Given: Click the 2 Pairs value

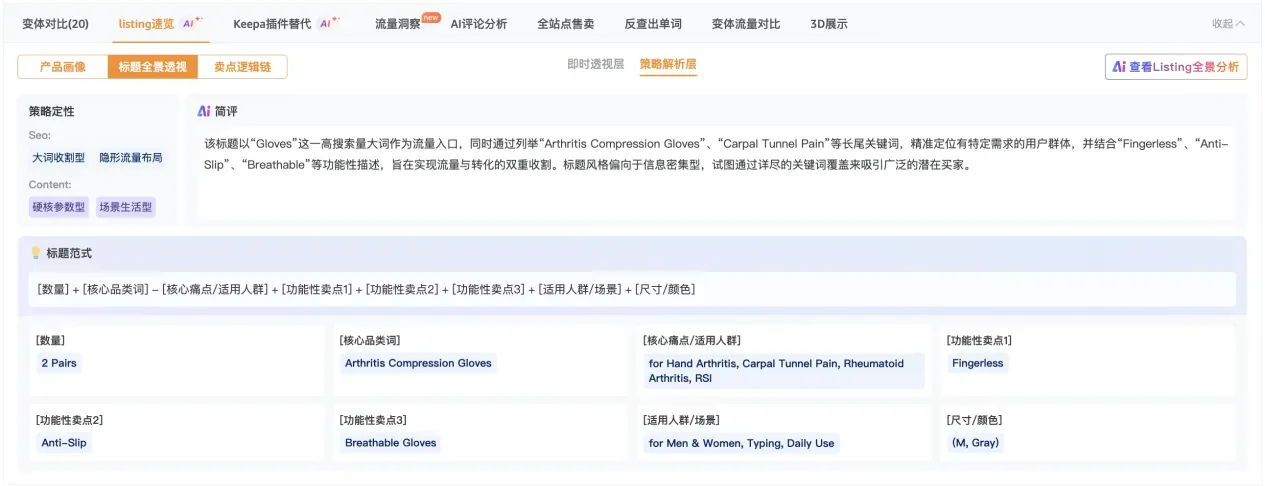Looking at the screenshot, I should (59, 363).
